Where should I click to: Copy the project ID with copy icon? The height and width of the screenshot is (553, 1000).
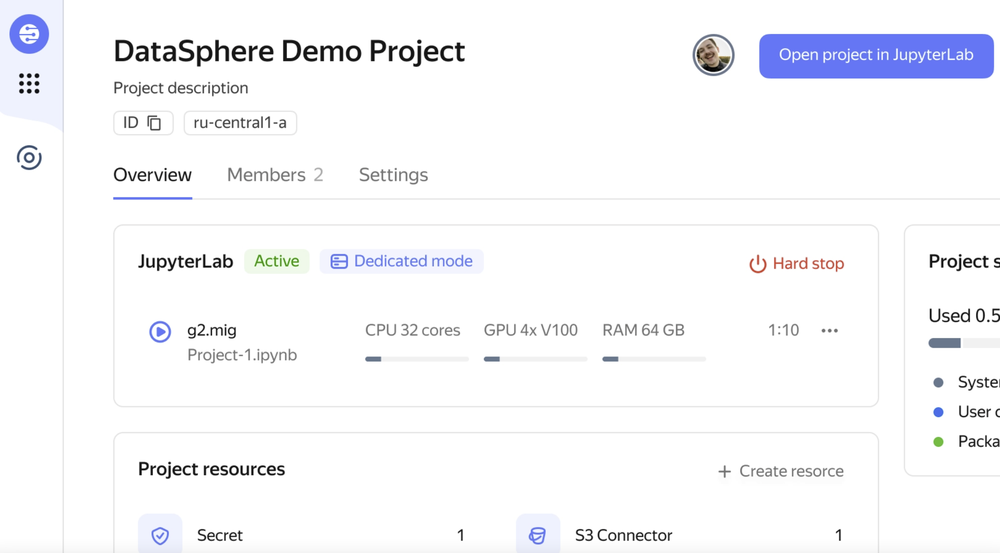[154, 122]
